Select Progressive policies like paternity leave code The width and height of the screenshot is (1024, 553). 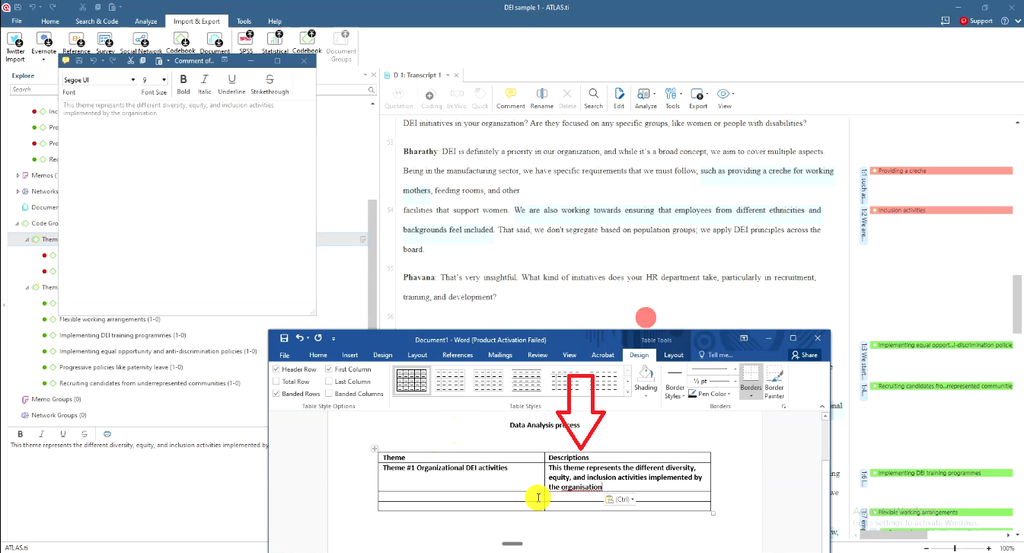(x=121, y=368)
